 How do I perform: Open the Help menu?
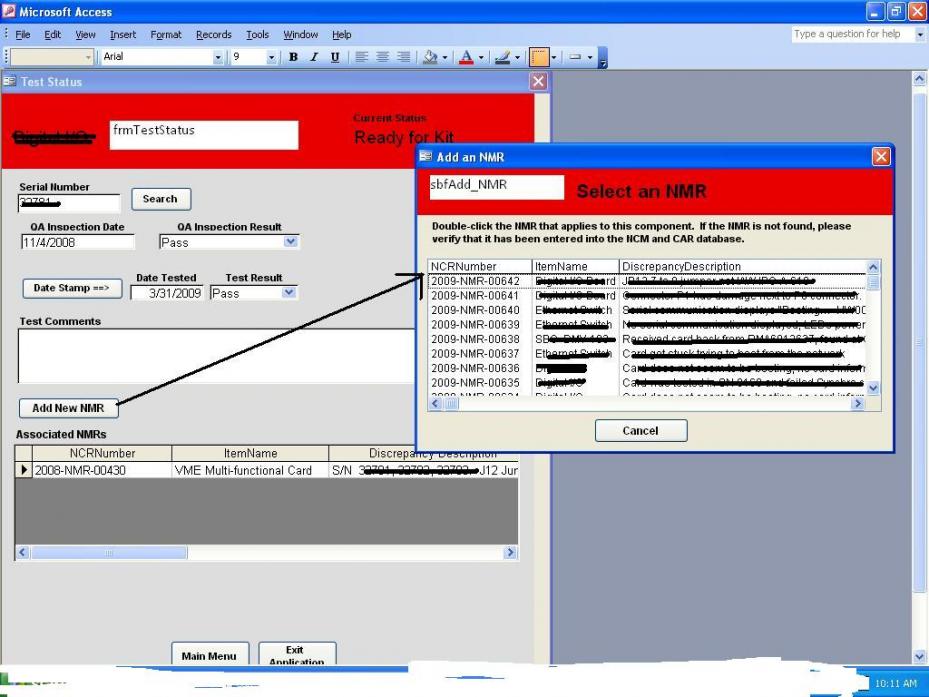point(341,34)
